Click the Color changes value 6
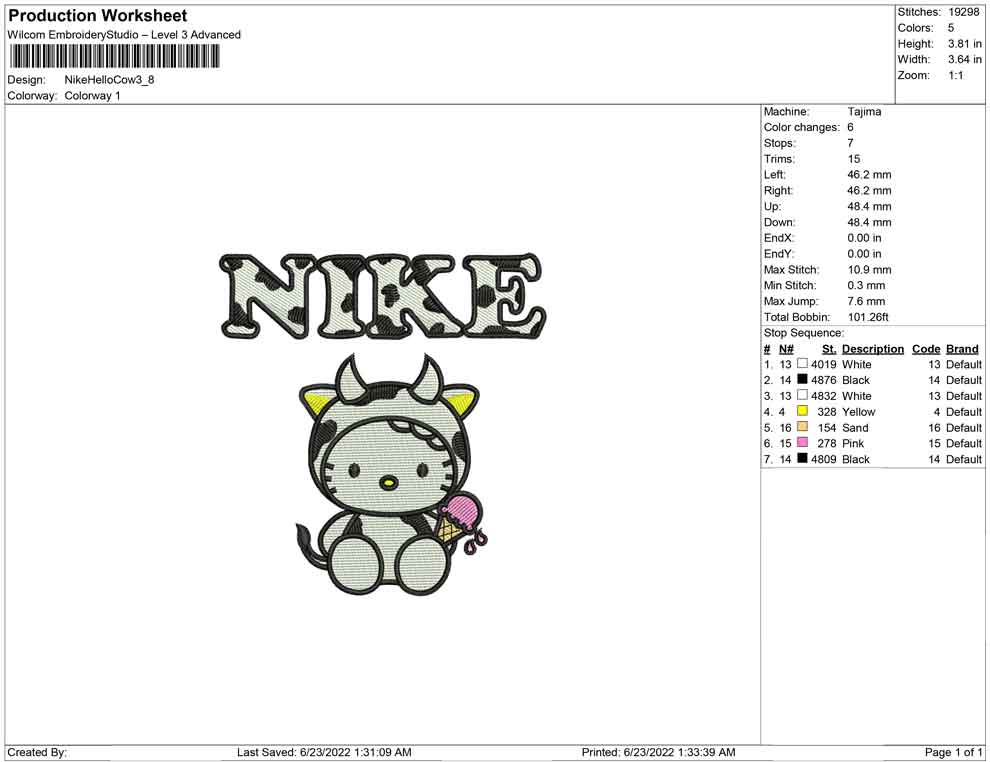This screenshot has height=762, width=990. tap(850, 128)
